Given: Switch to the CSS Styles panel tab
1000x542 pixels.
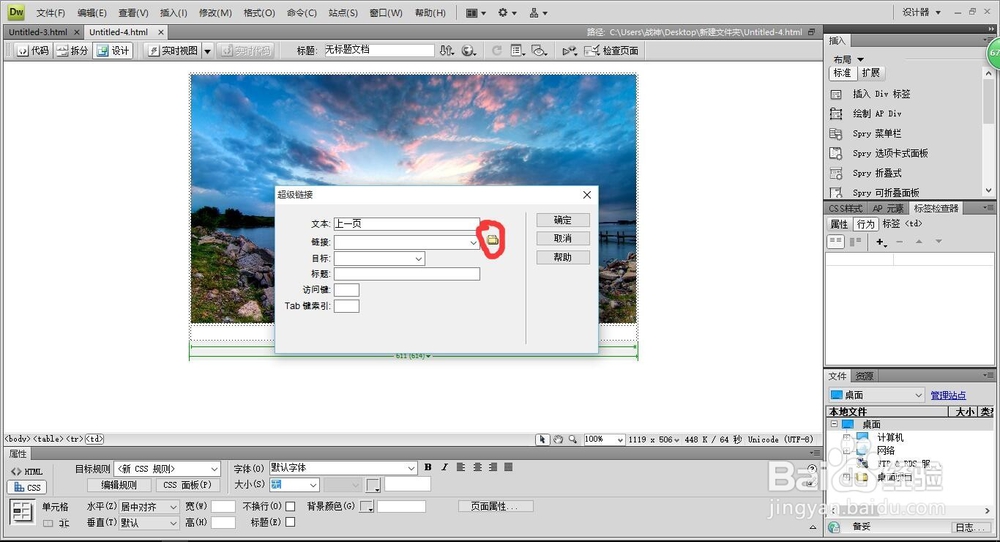Looking at the screenshot, I should [845, 209].
